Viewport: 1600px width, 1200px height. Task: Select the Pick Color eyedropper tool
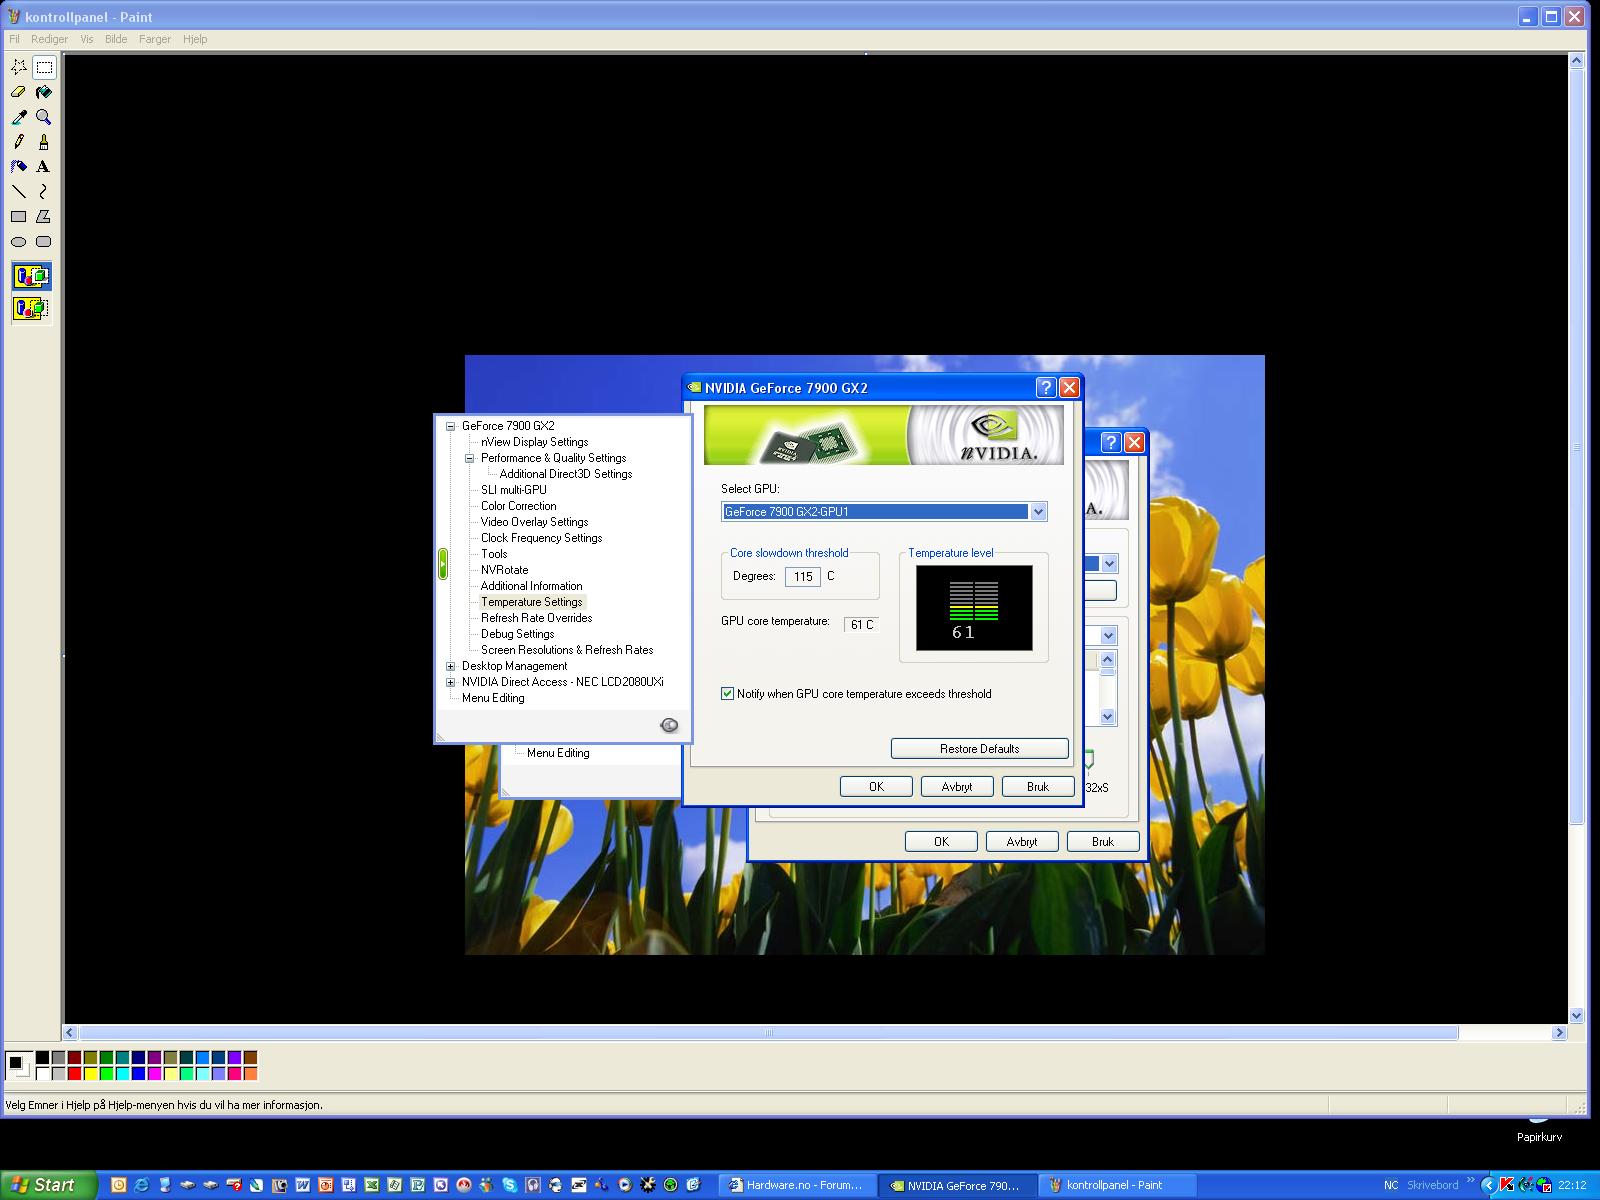pyautogui.click(x=19, y=117)
